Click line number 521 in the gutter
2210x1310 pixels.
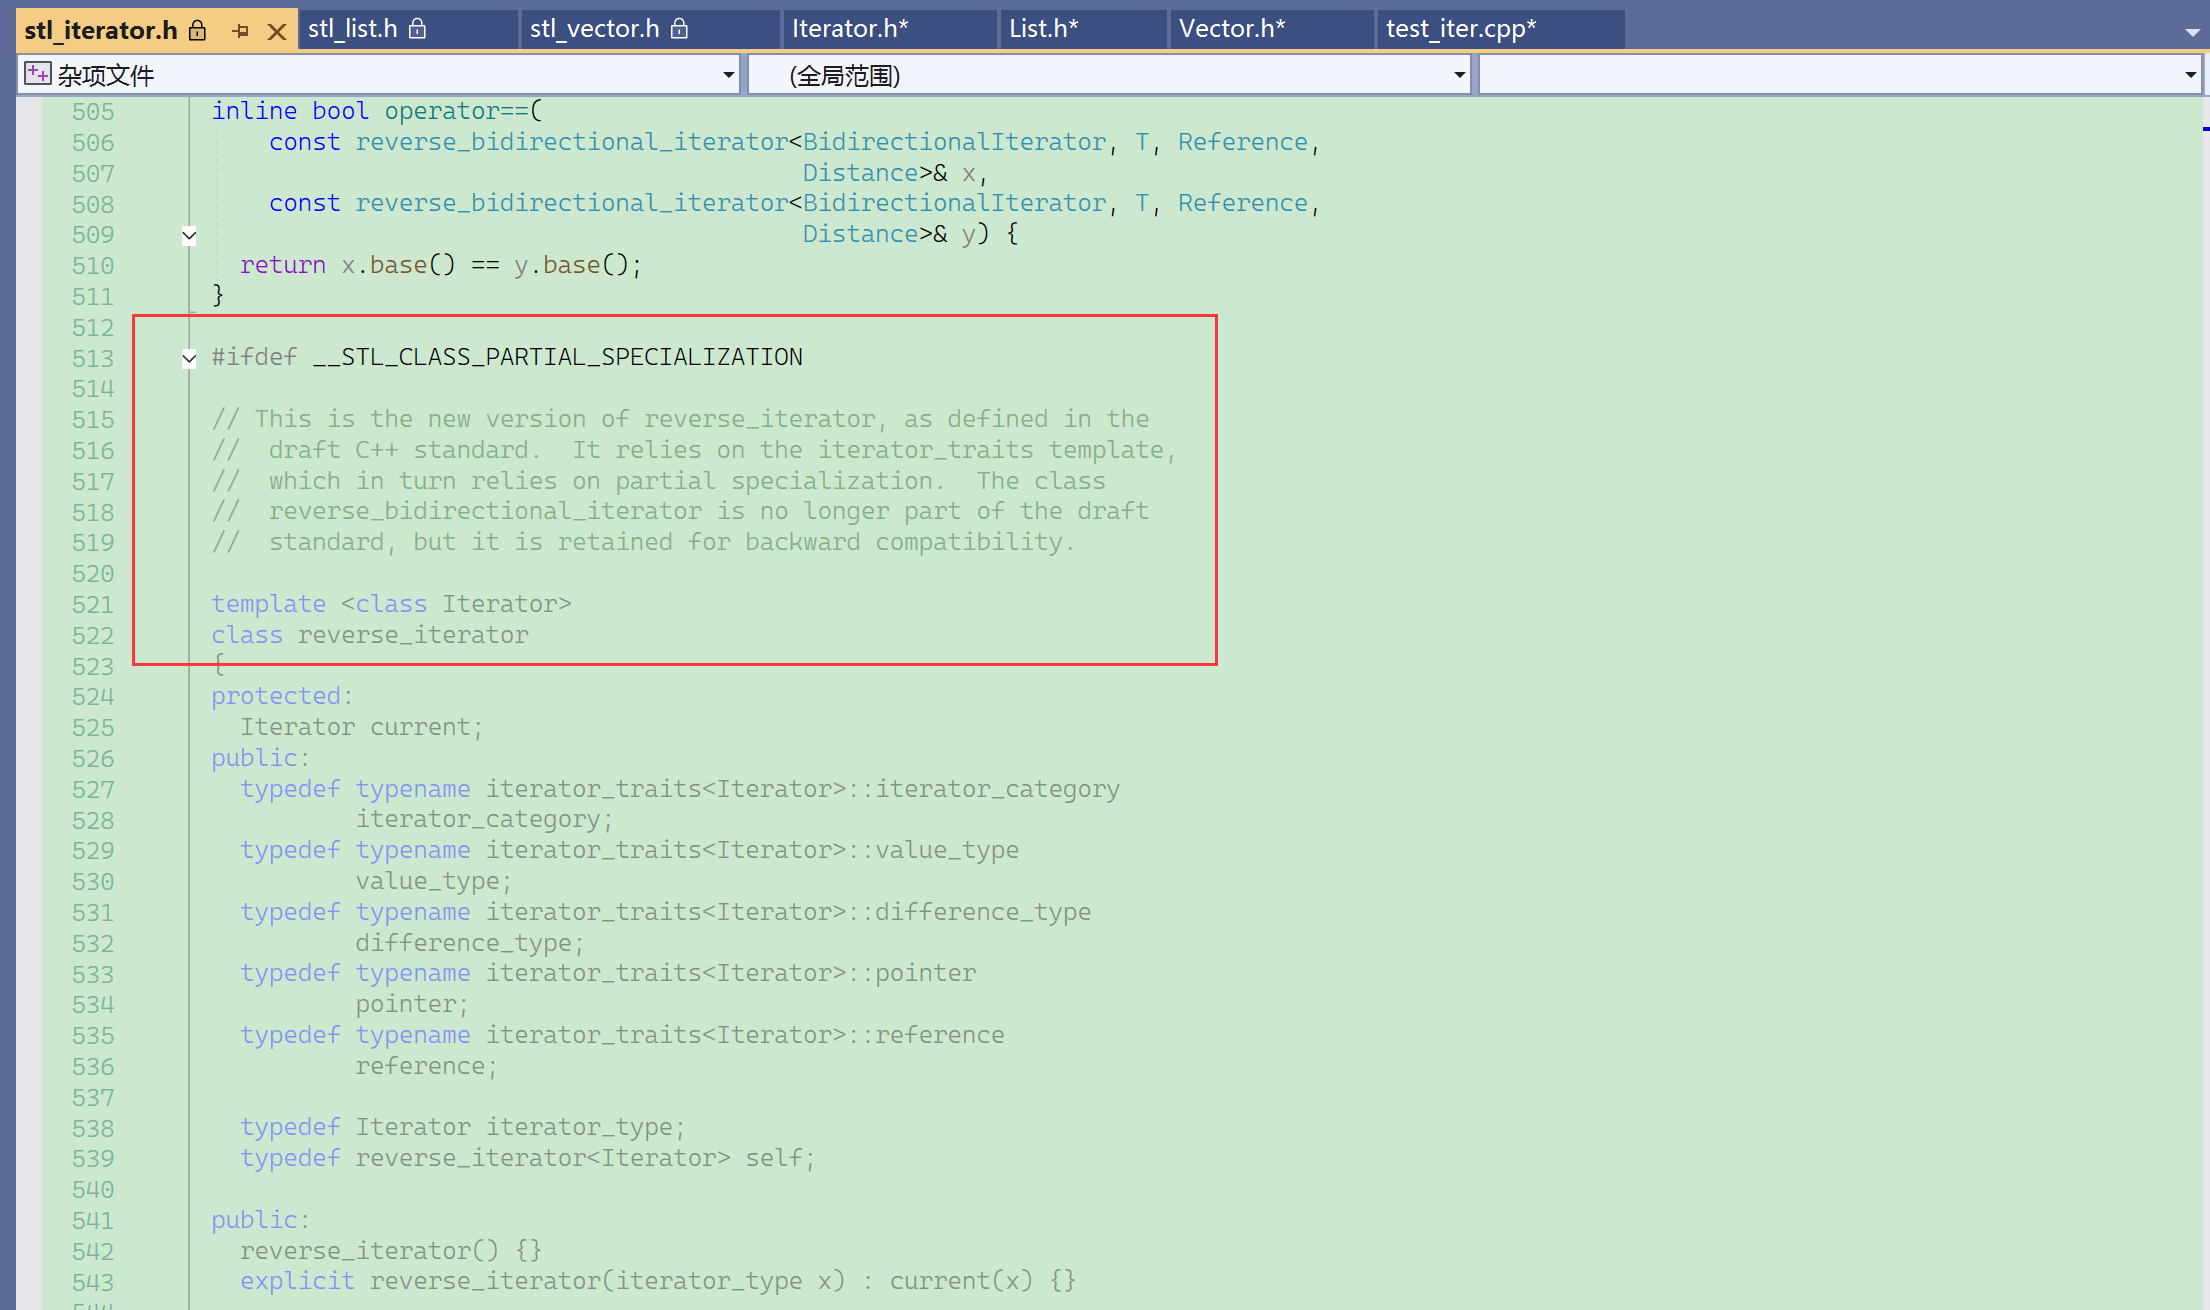tap(93, 605)
